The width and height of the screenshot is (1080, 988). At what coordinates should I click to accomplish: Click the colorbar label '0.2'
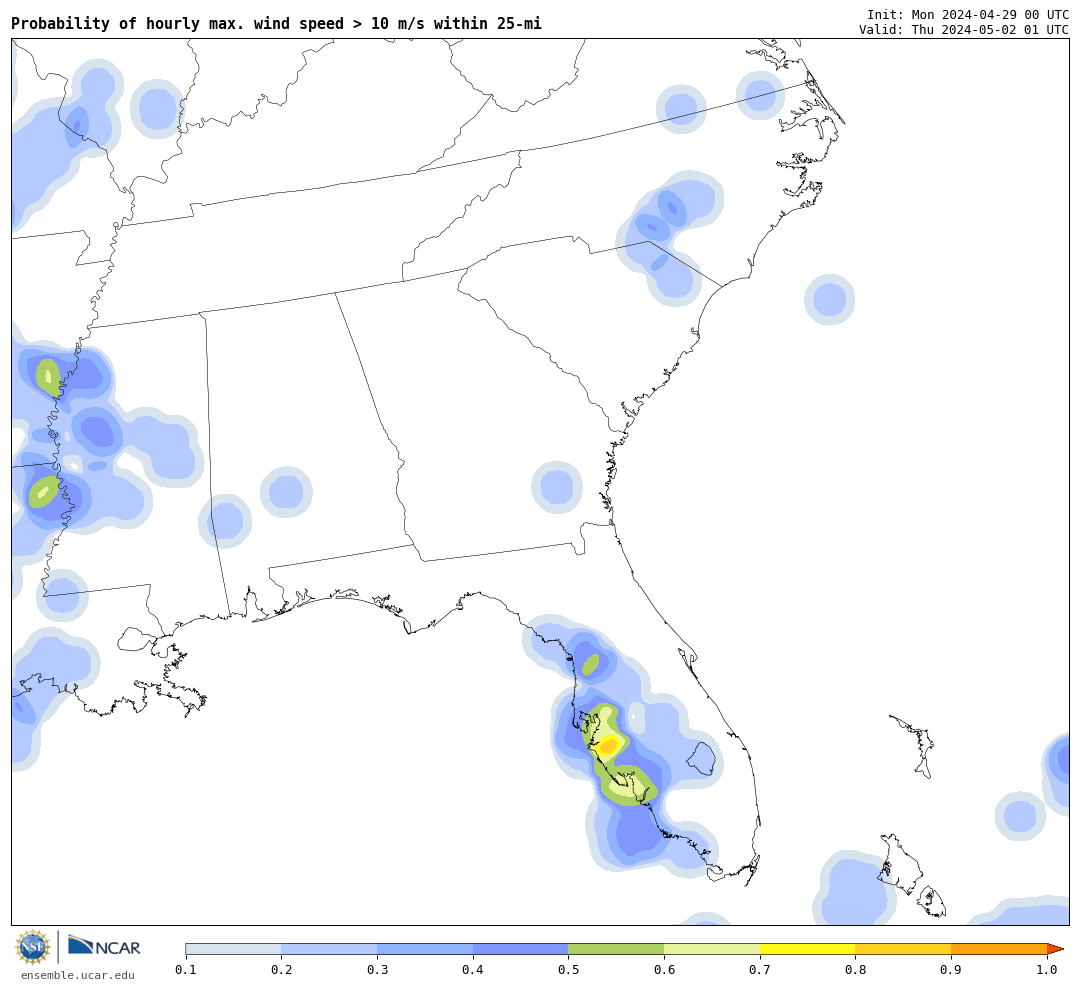281,970
